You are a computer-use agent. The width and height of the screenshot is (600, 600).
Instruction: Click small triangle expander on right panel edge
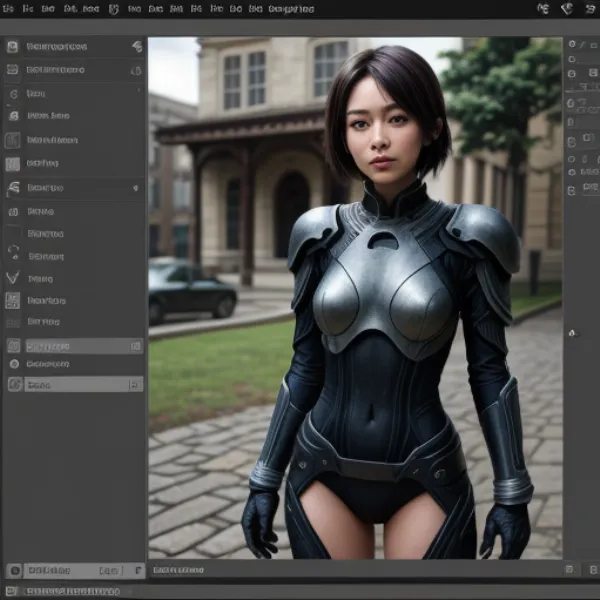point(571,331)
